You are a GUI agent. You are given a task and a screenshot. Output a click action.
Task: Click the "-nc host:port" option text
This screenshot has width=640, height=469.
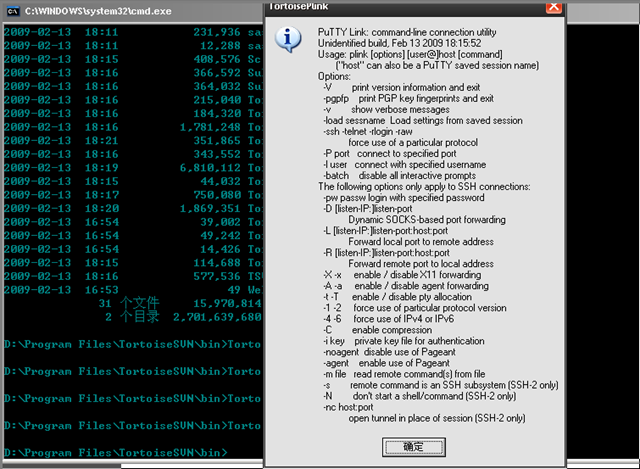click(x=349, y=407)
